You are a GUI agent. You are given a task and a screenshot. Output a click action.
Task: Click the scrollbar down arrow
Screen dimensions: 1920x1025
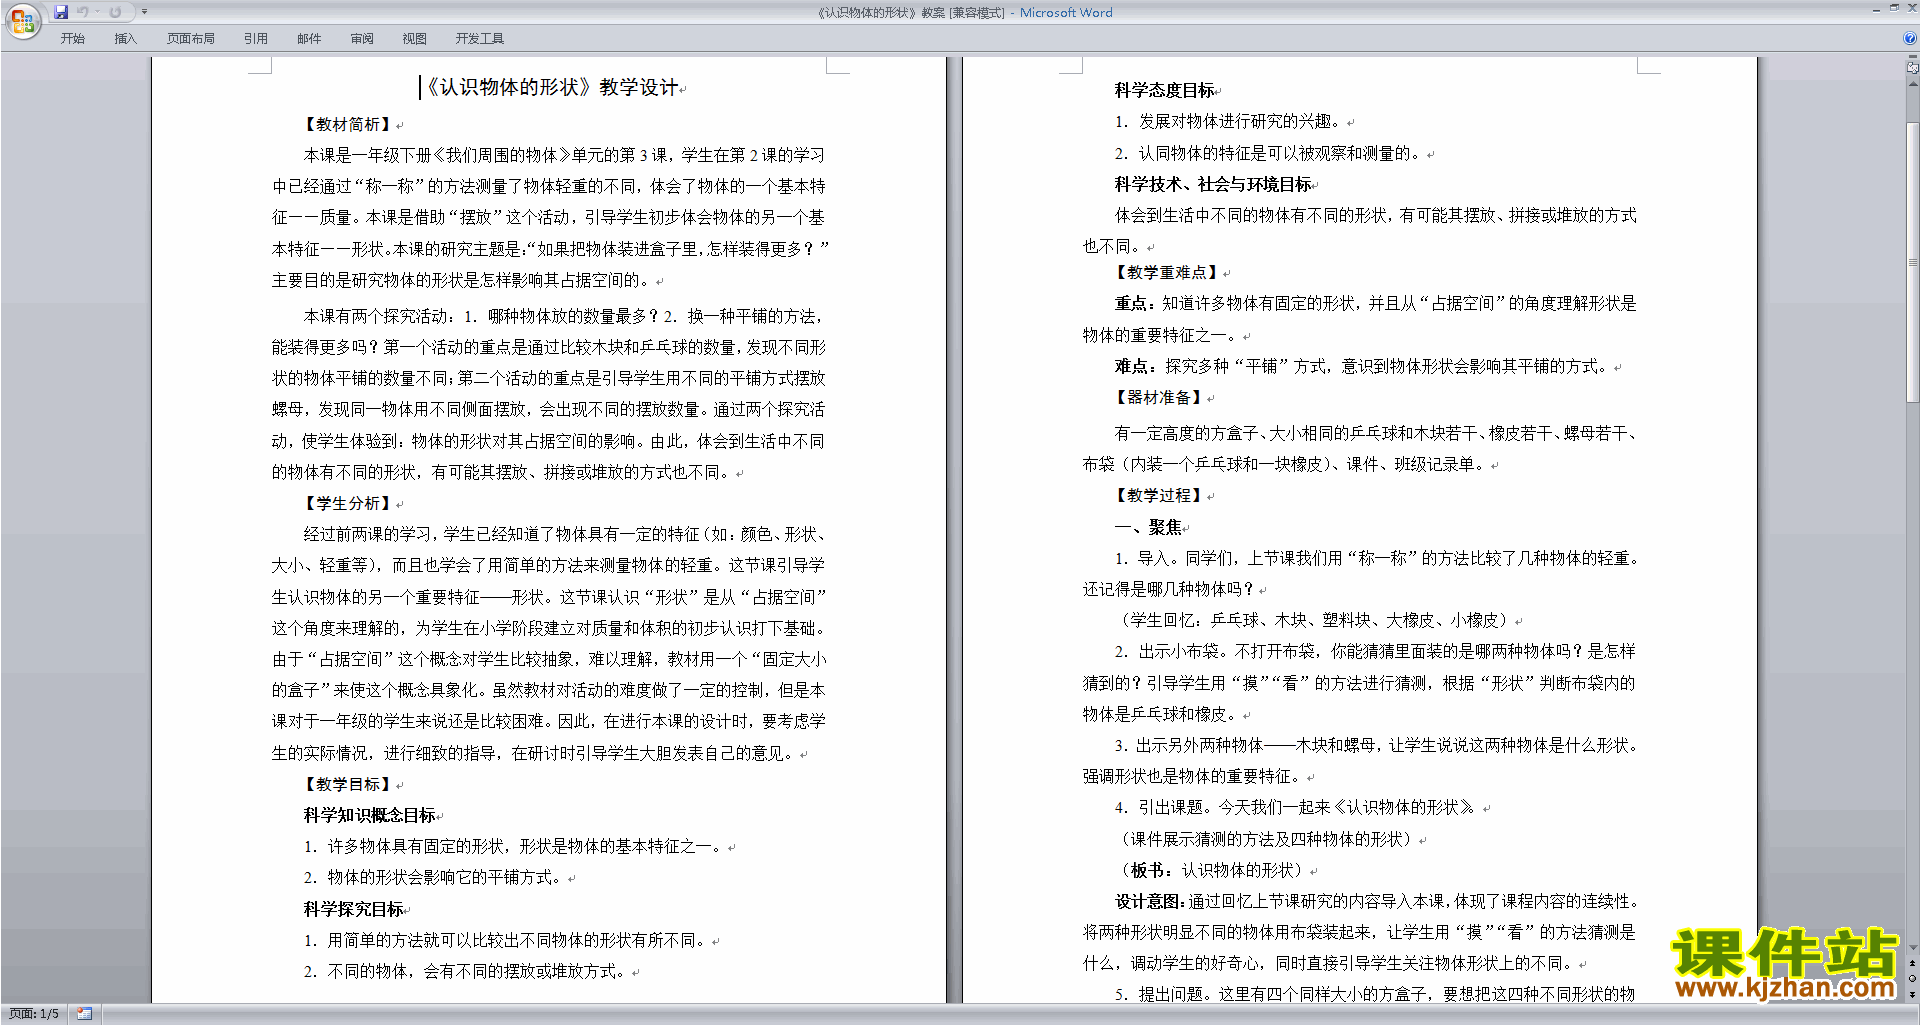tap(1912, 948)
